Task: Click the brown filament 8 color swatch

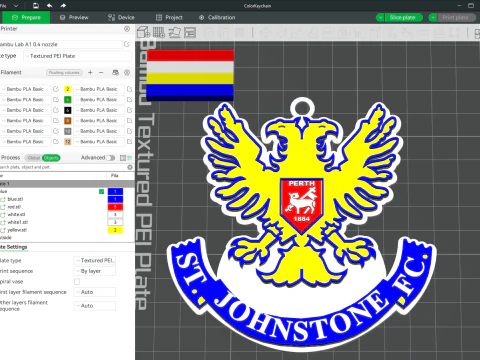Action: 68,121
